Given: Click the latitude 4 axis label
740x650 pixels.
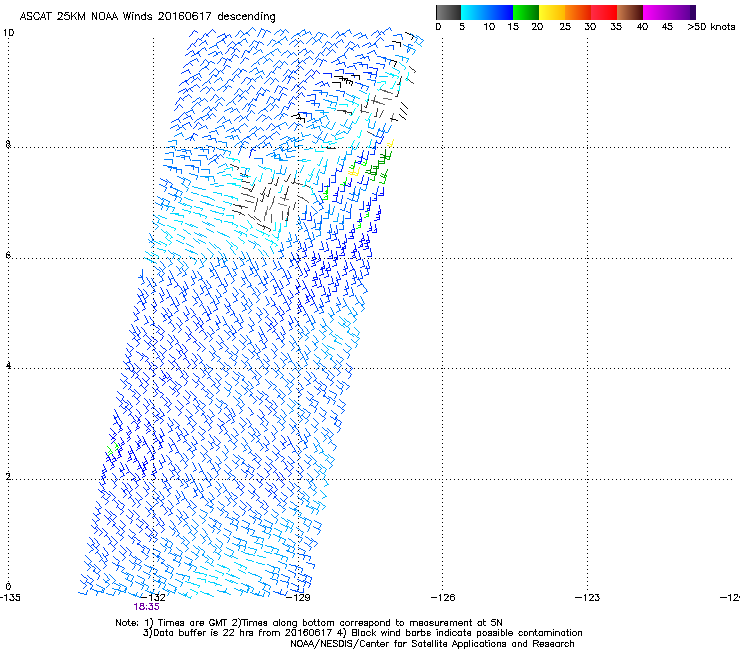Looking at the screenshot, I should tap(8, 365).
